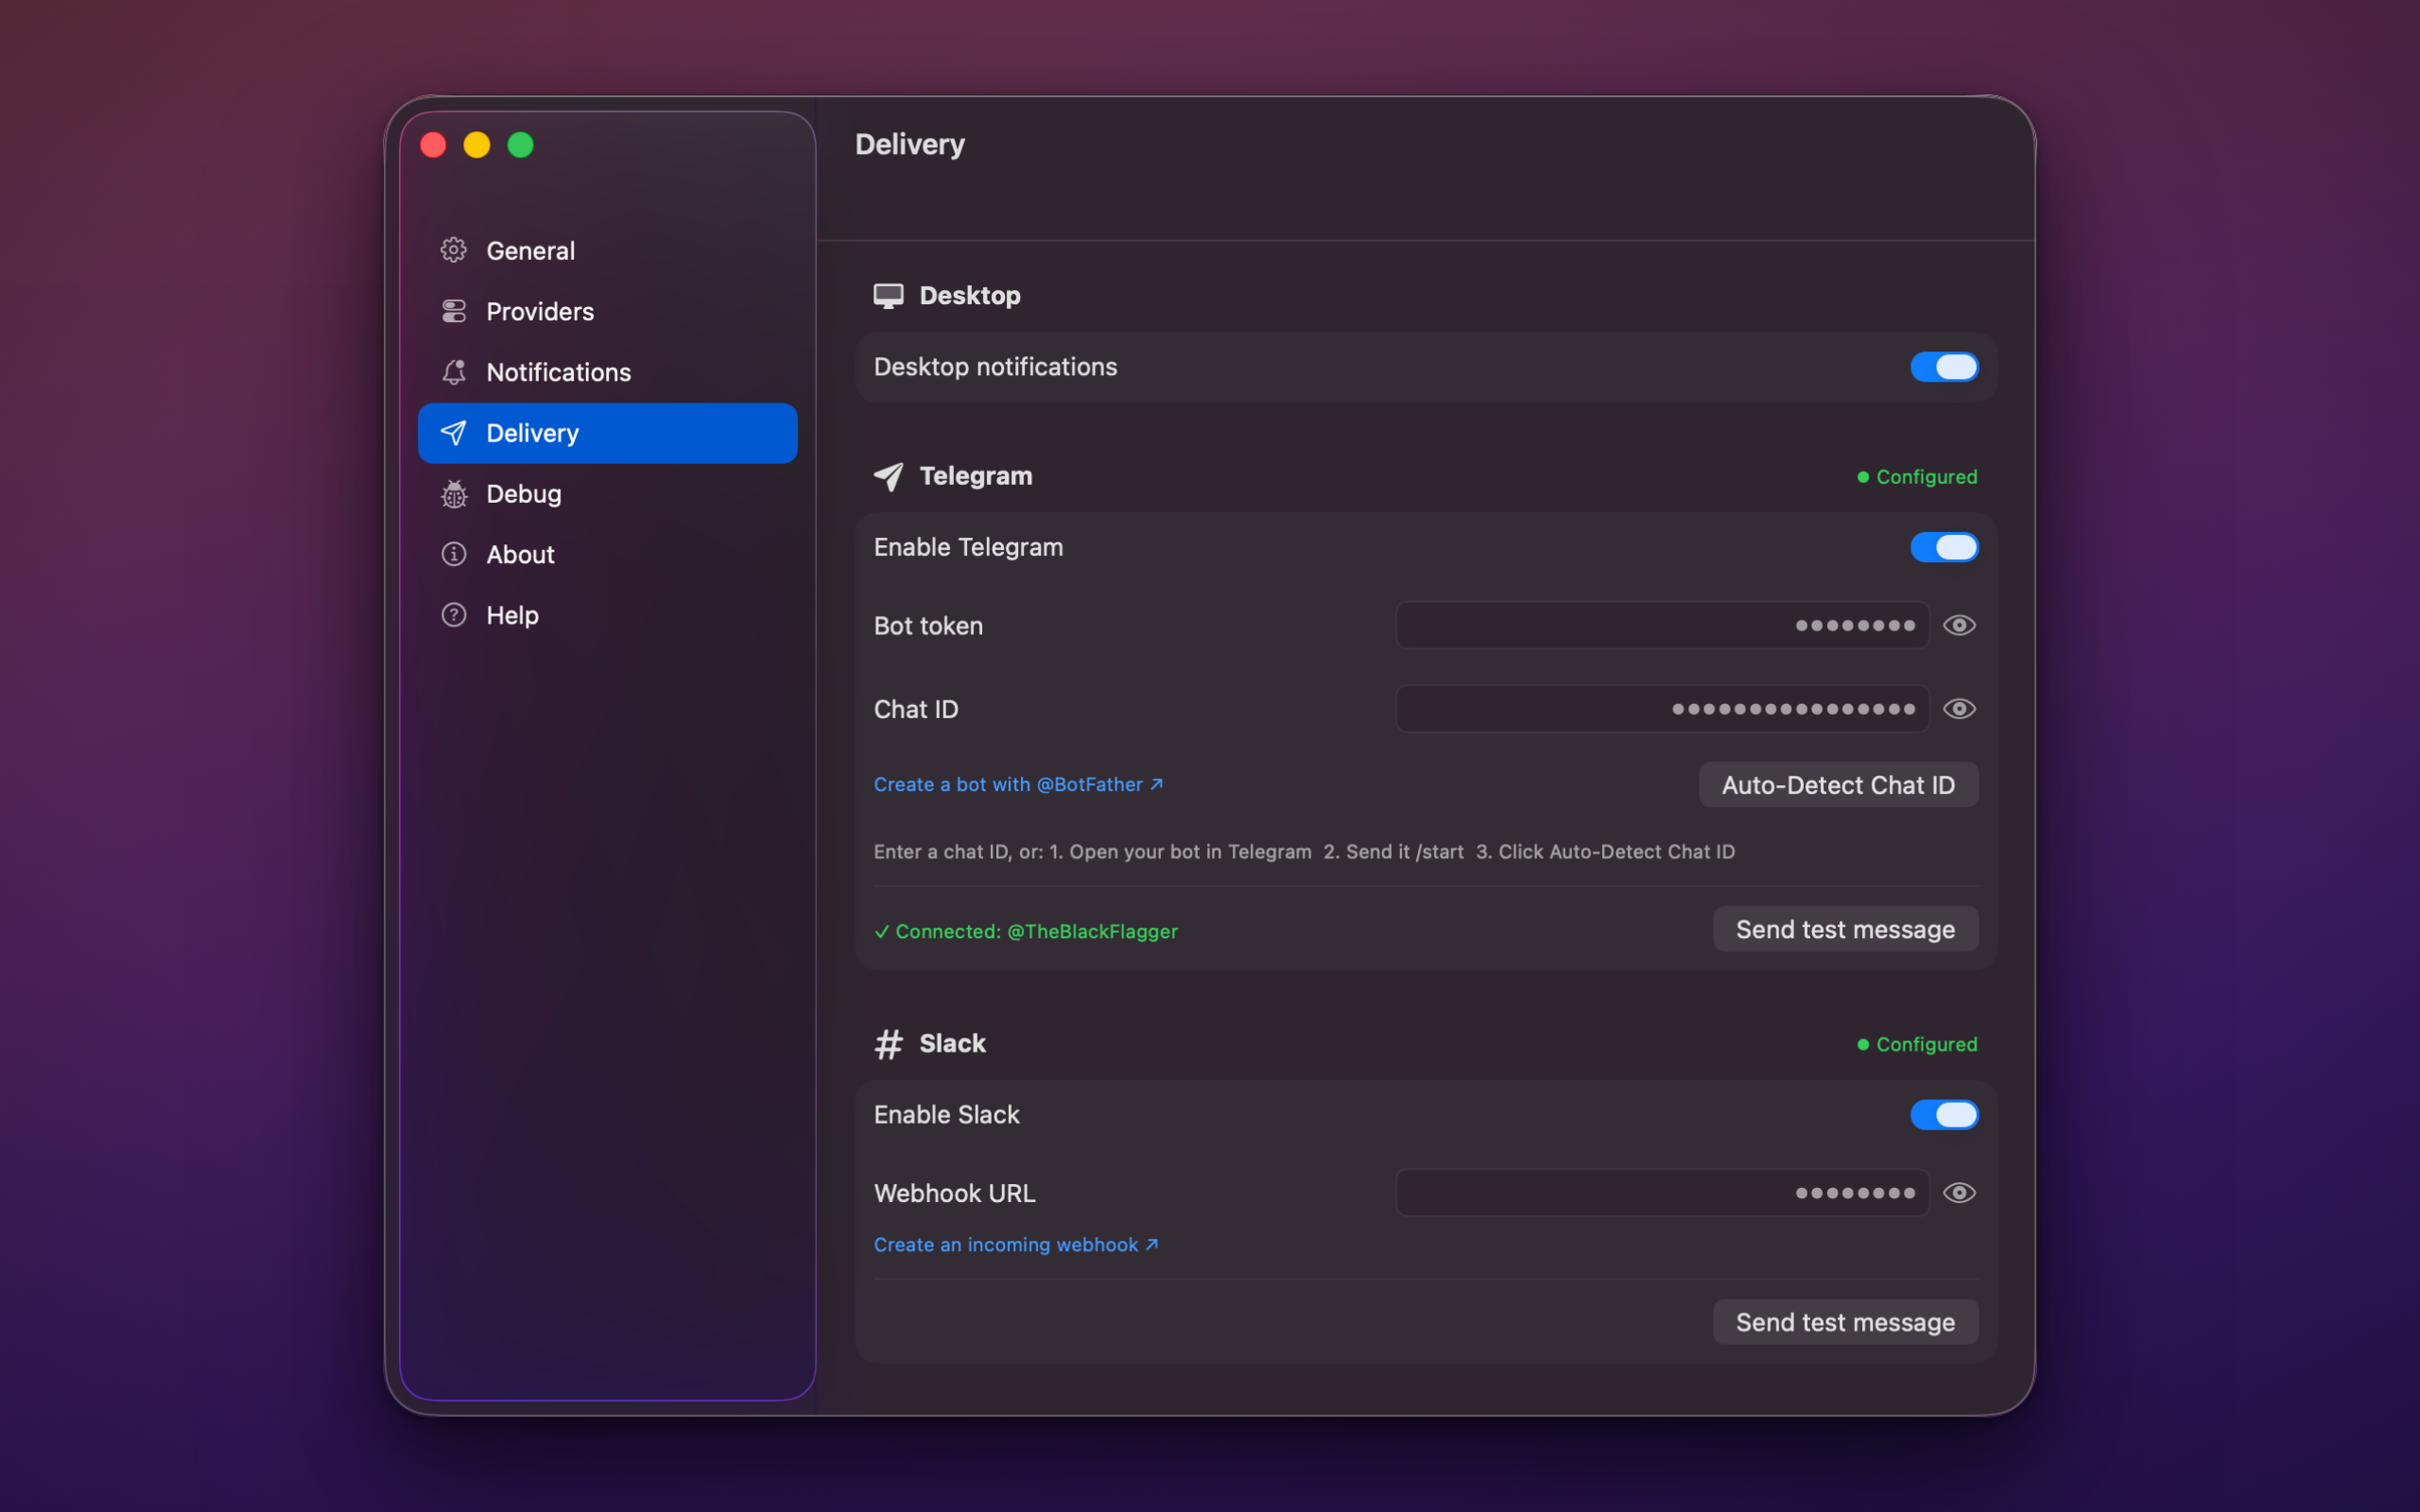Focus the Bot token input field

1662,626
